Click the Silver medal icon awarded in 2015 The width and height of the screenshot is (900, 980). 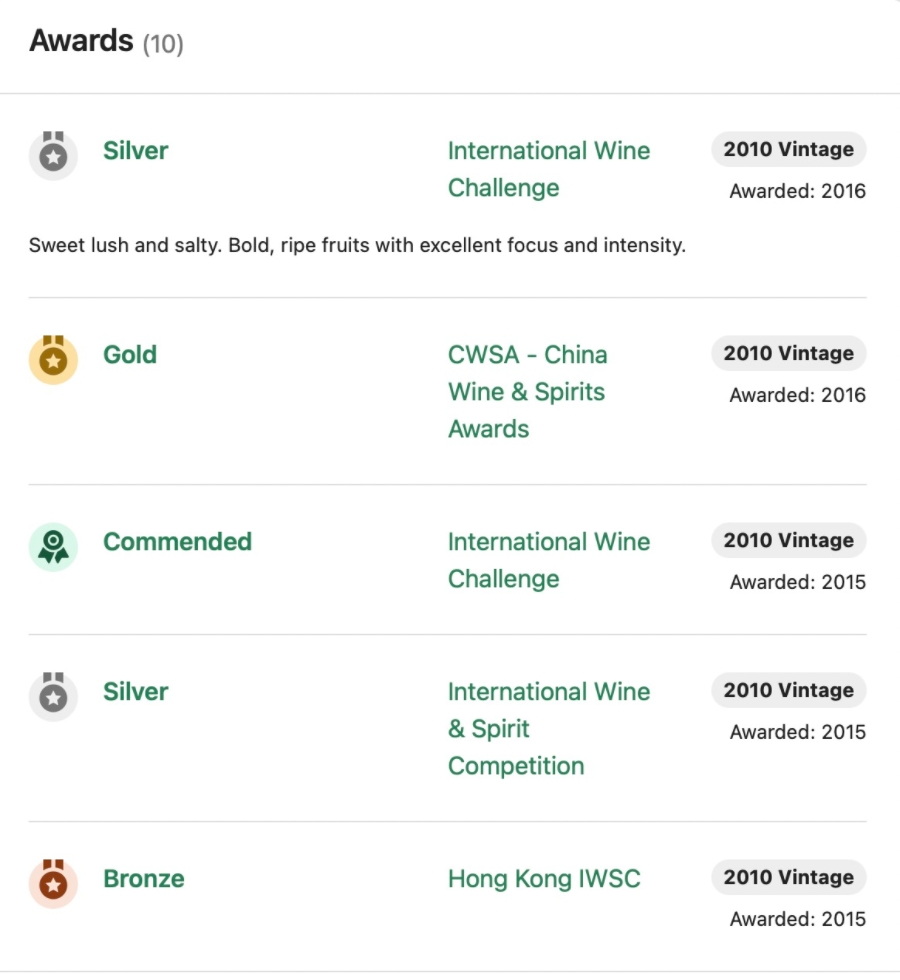click(x=53, y=696)
